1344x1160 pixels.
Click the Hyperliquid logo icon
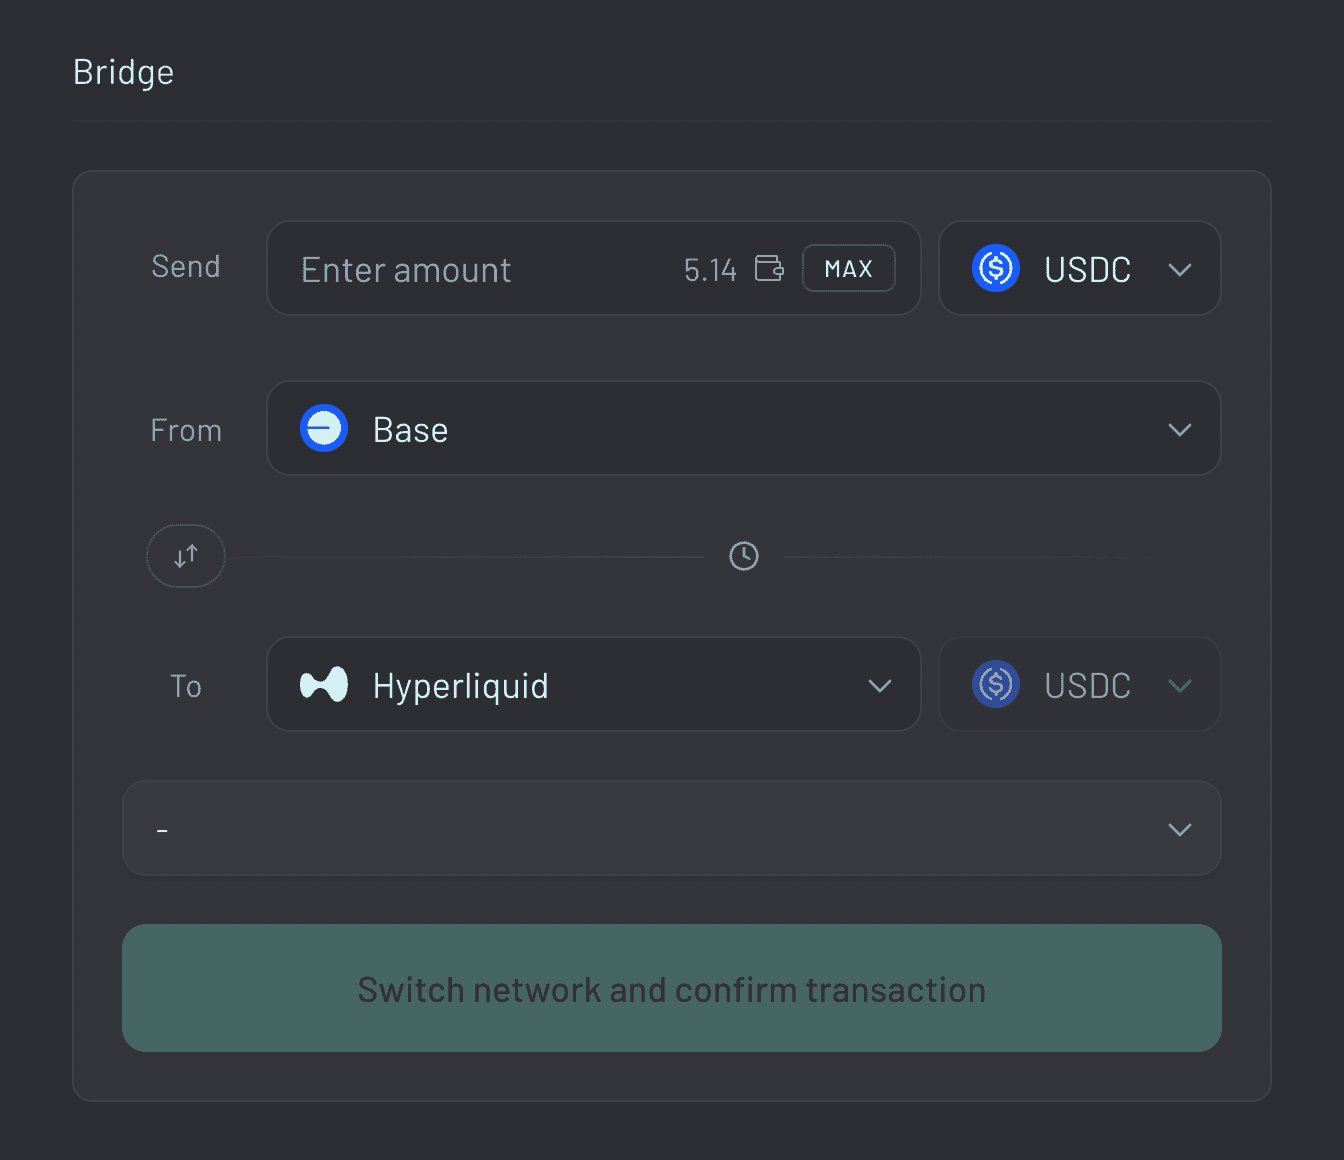(x=324, y=685)
